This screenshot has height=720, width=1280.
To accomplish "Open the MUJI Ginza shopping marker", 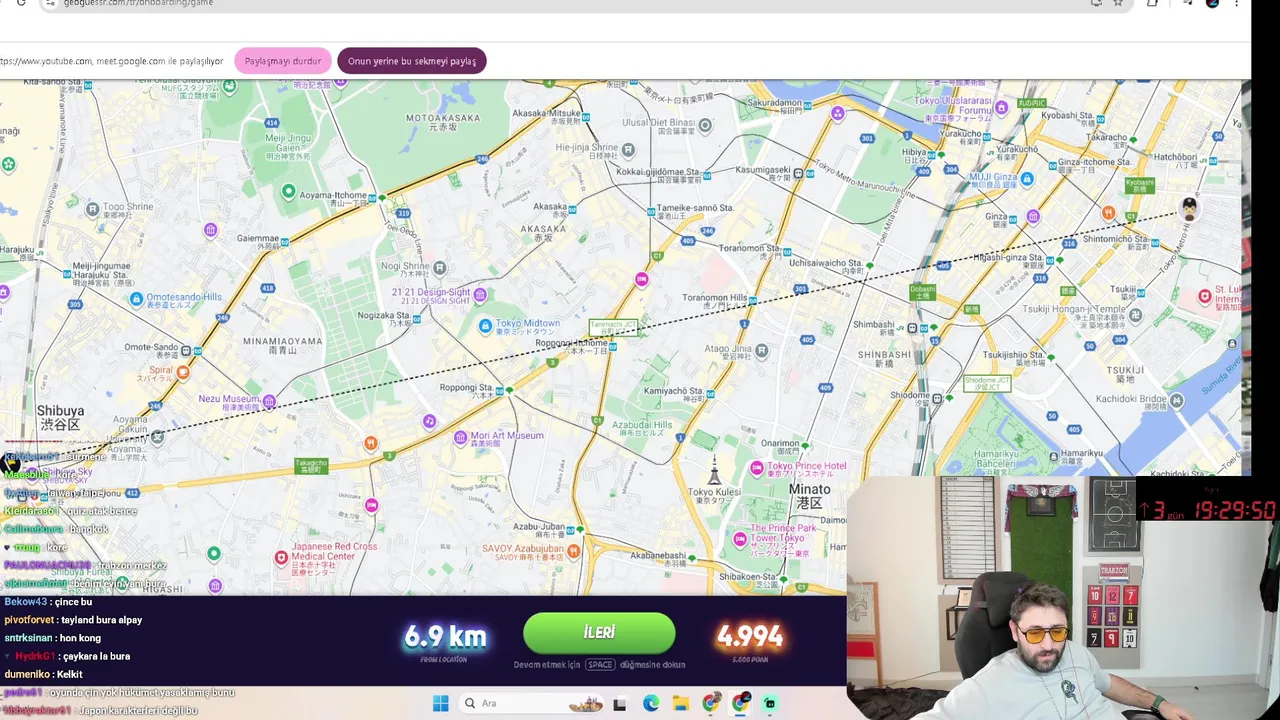I will tap(1027, 179).
